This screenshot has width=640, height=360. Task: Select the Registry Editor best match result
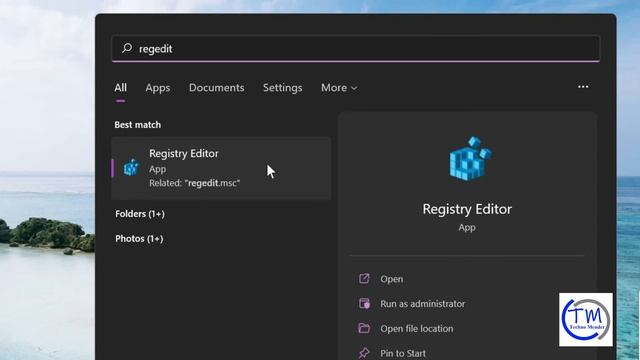(x=221, y=168)
